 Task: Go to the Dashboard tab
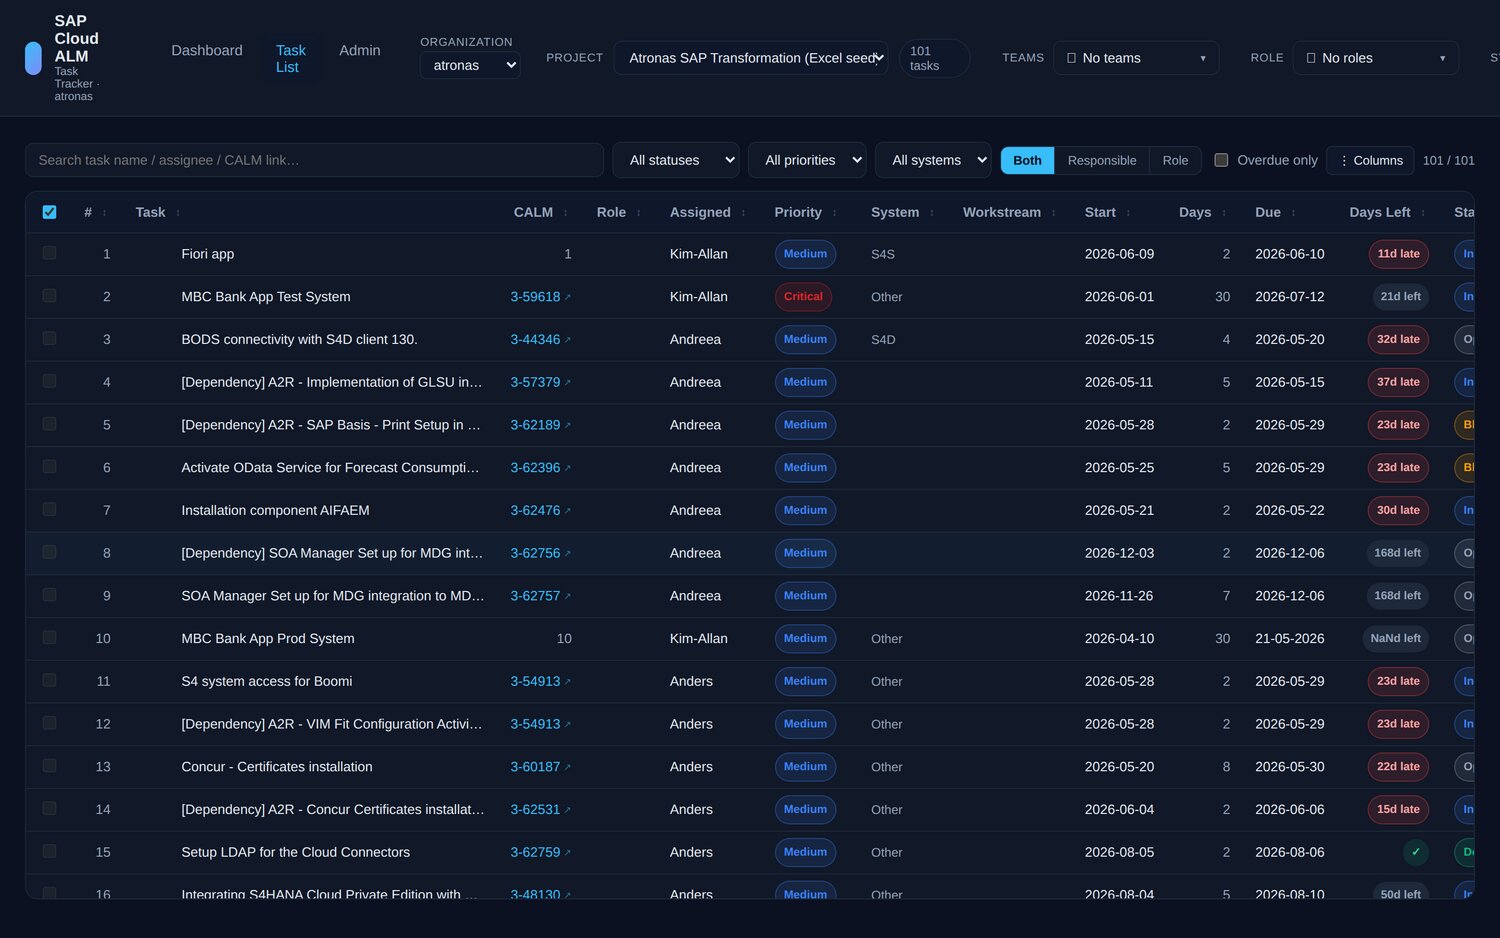coord(207,51)
